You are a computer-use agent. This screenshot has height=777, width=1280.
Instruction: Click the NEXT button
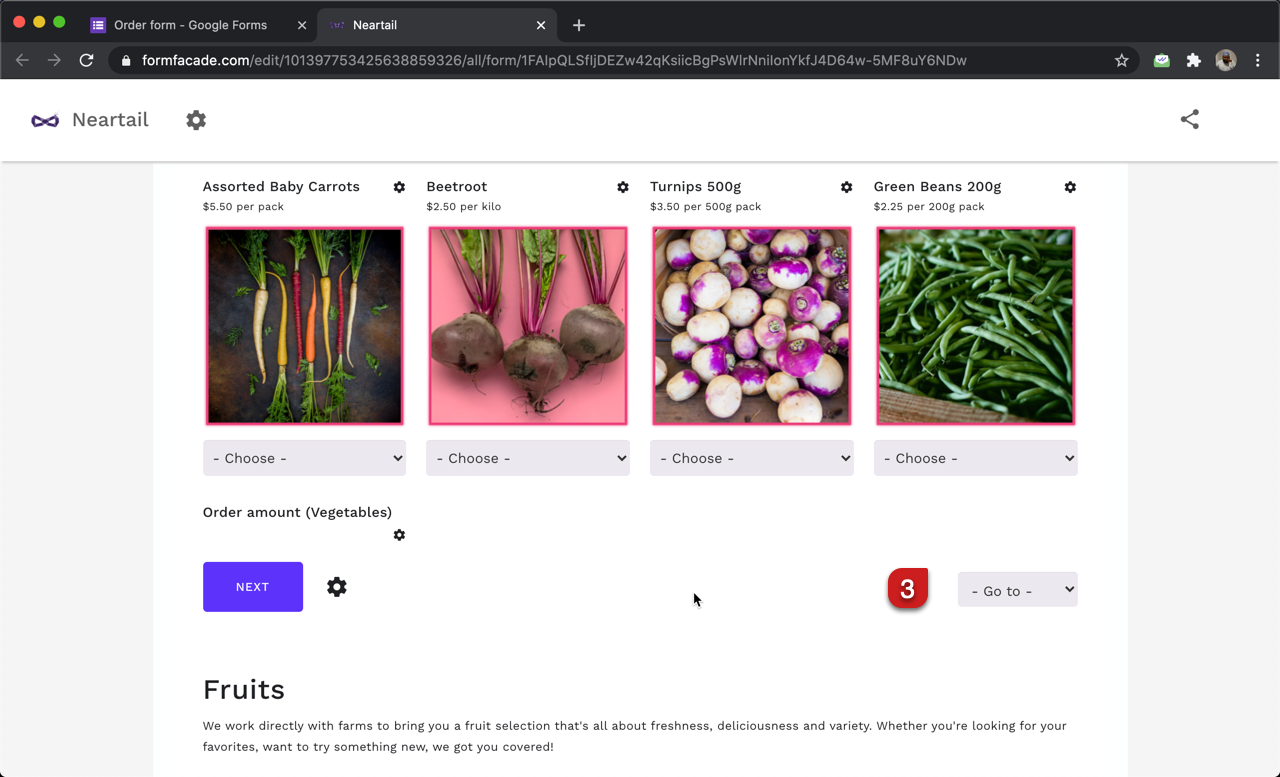(x=253, y=587)
